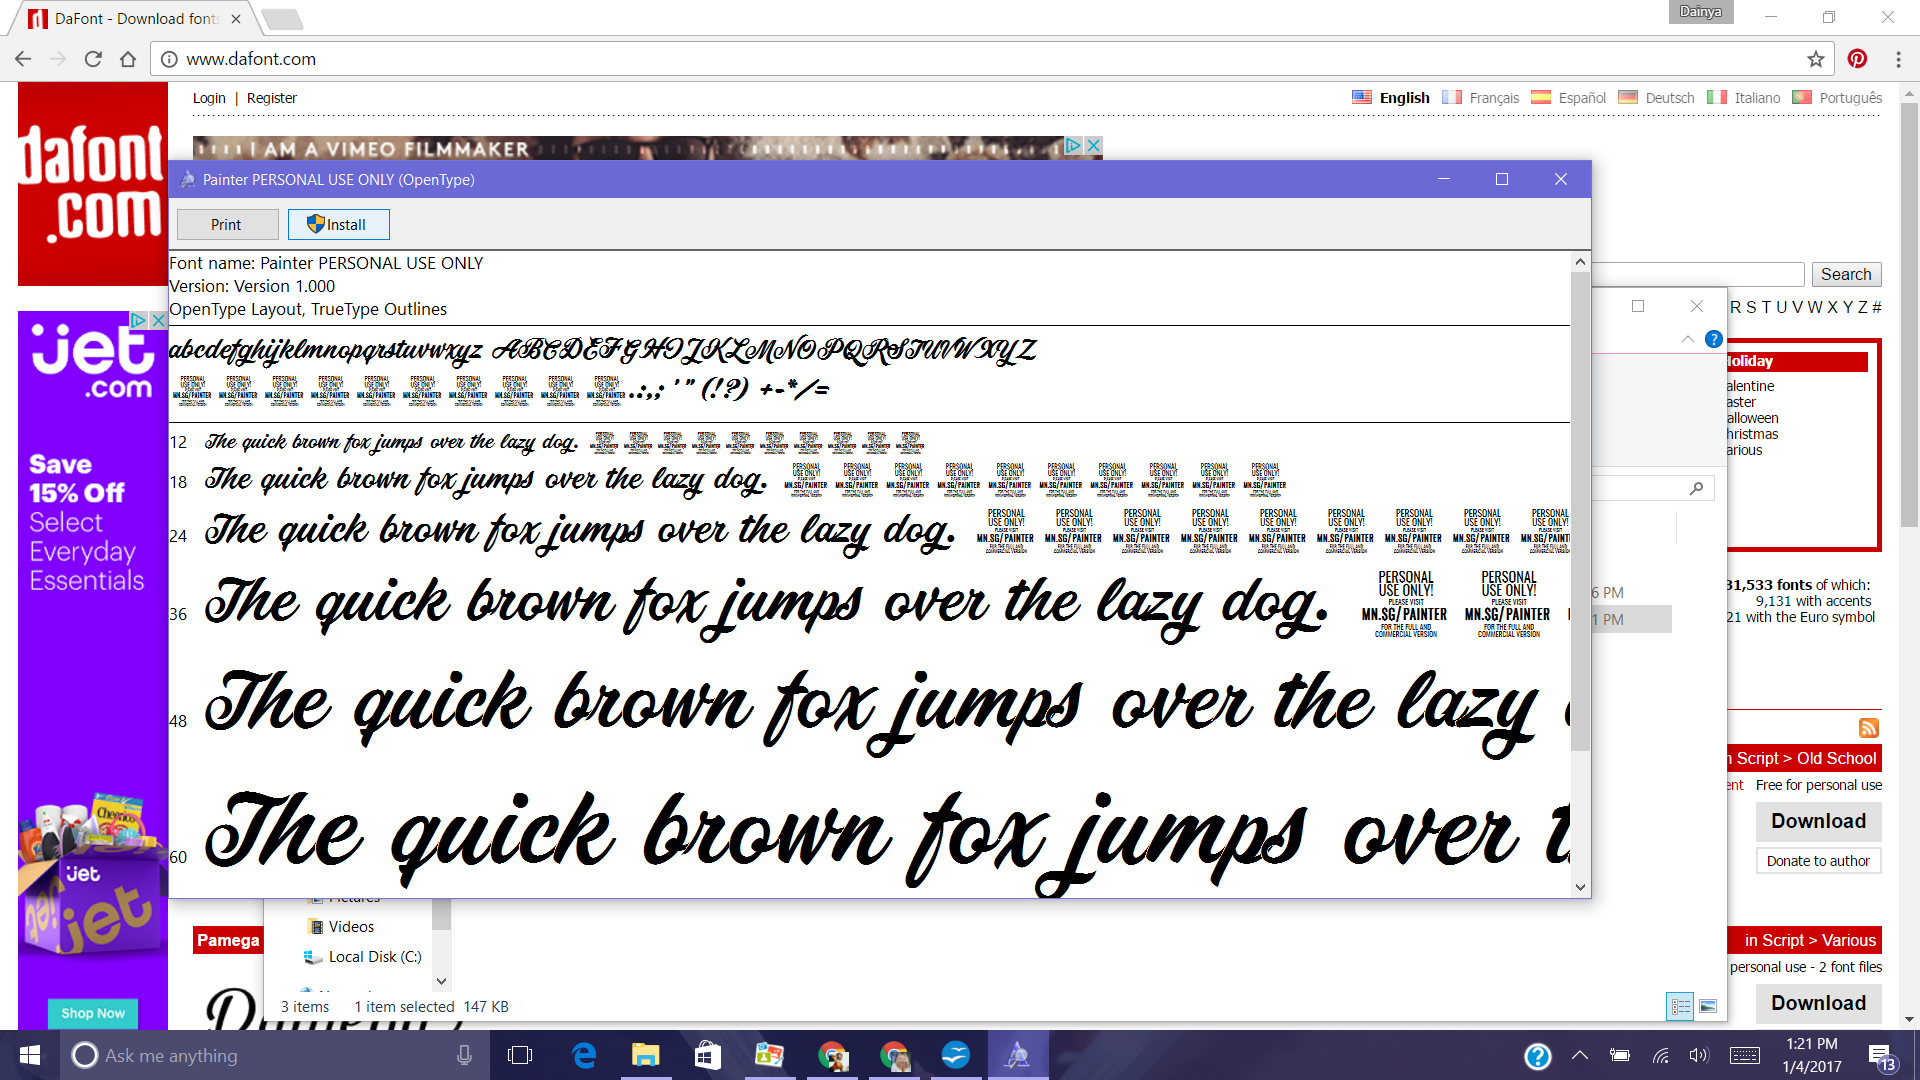Open the Pinterest extension icon
This screenshot has width=1920, height=1080.
click(x=1857, y=59)
